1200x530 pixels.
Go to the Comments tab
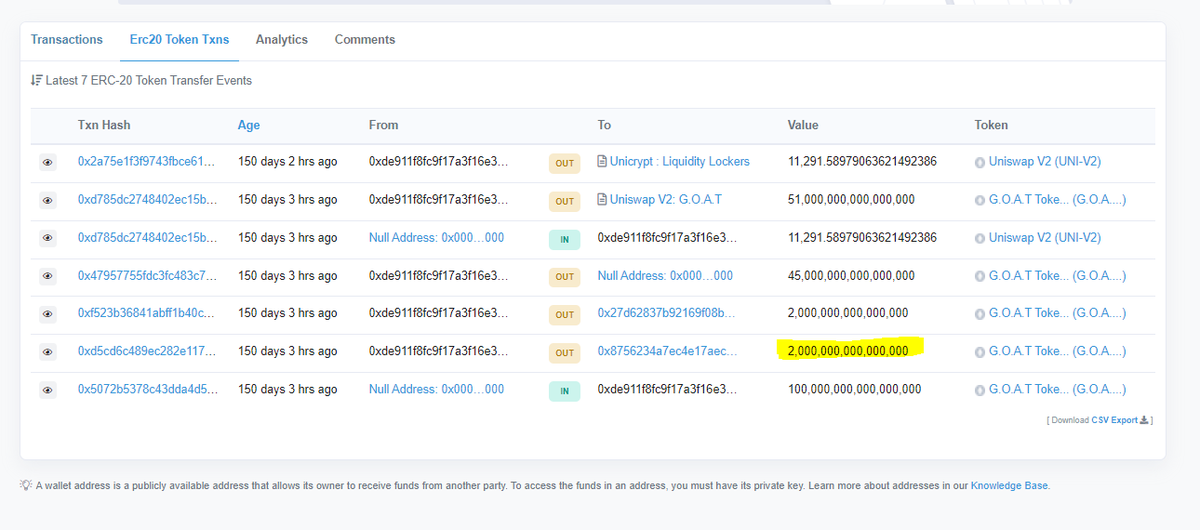click(365, 40)
